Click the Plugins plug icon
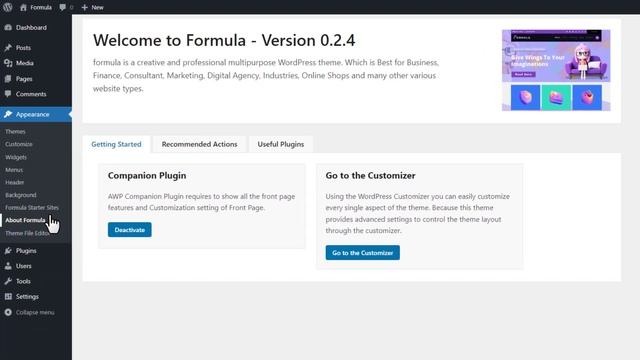640x360 pixels. (8, 251)
